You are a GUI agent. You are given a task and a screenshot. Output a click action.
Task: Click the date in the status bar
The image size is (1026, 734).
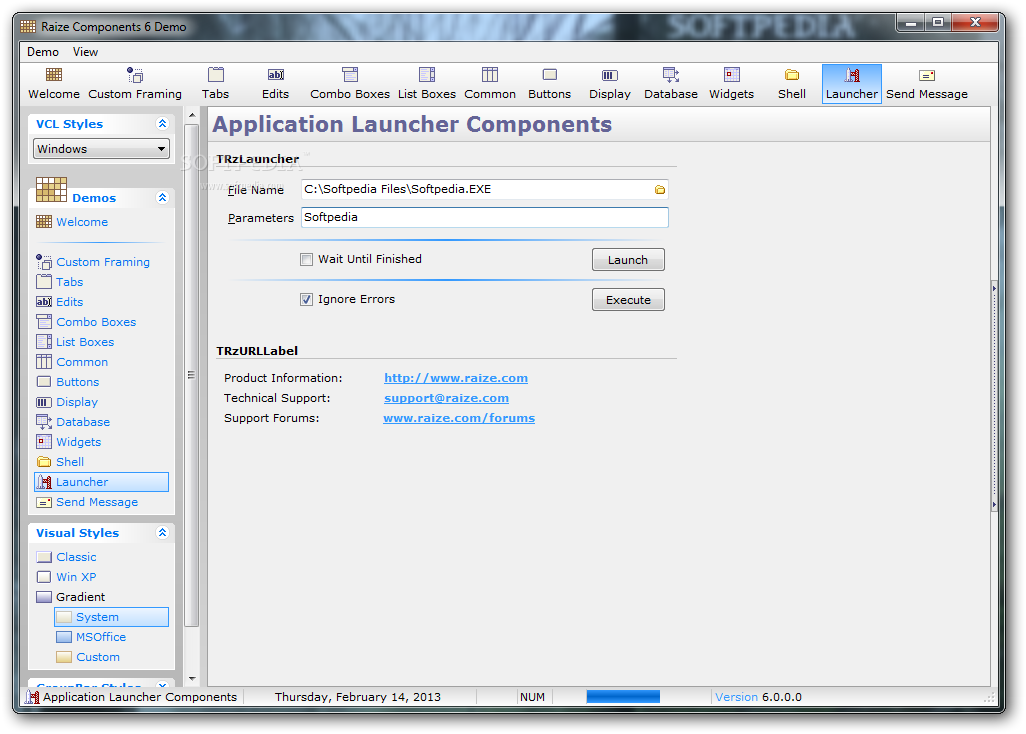[x=357, y=697]
